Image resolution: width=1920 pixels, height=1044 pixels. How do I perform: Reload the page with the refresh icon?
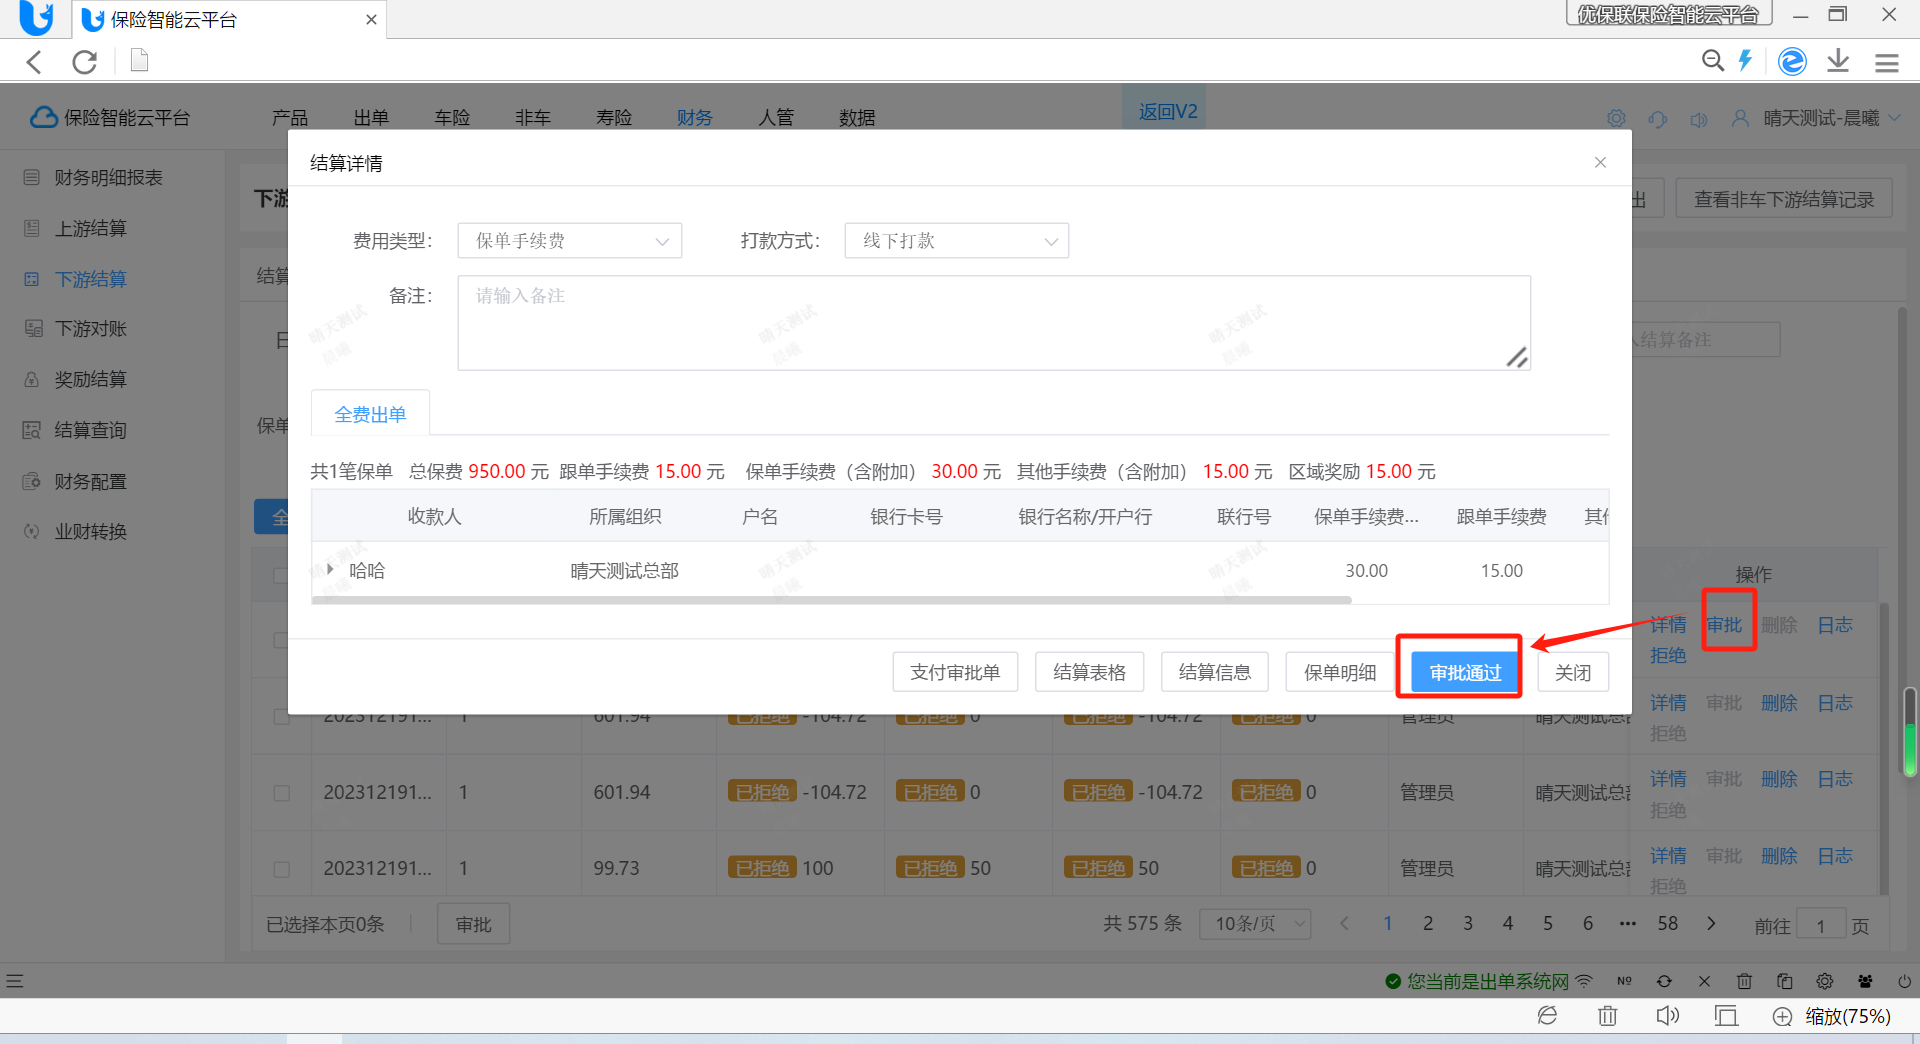[x=85, y=62]
